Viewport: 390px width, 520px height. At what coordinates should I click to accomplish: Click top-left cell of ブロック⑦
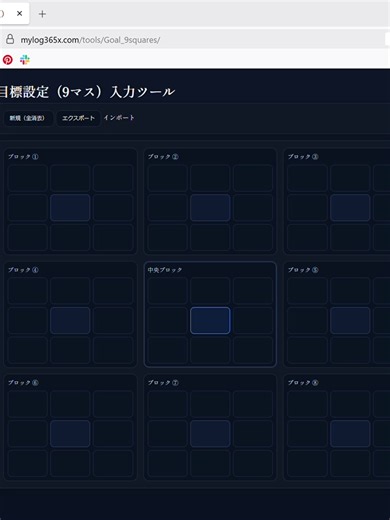click(x=167, y=404)
